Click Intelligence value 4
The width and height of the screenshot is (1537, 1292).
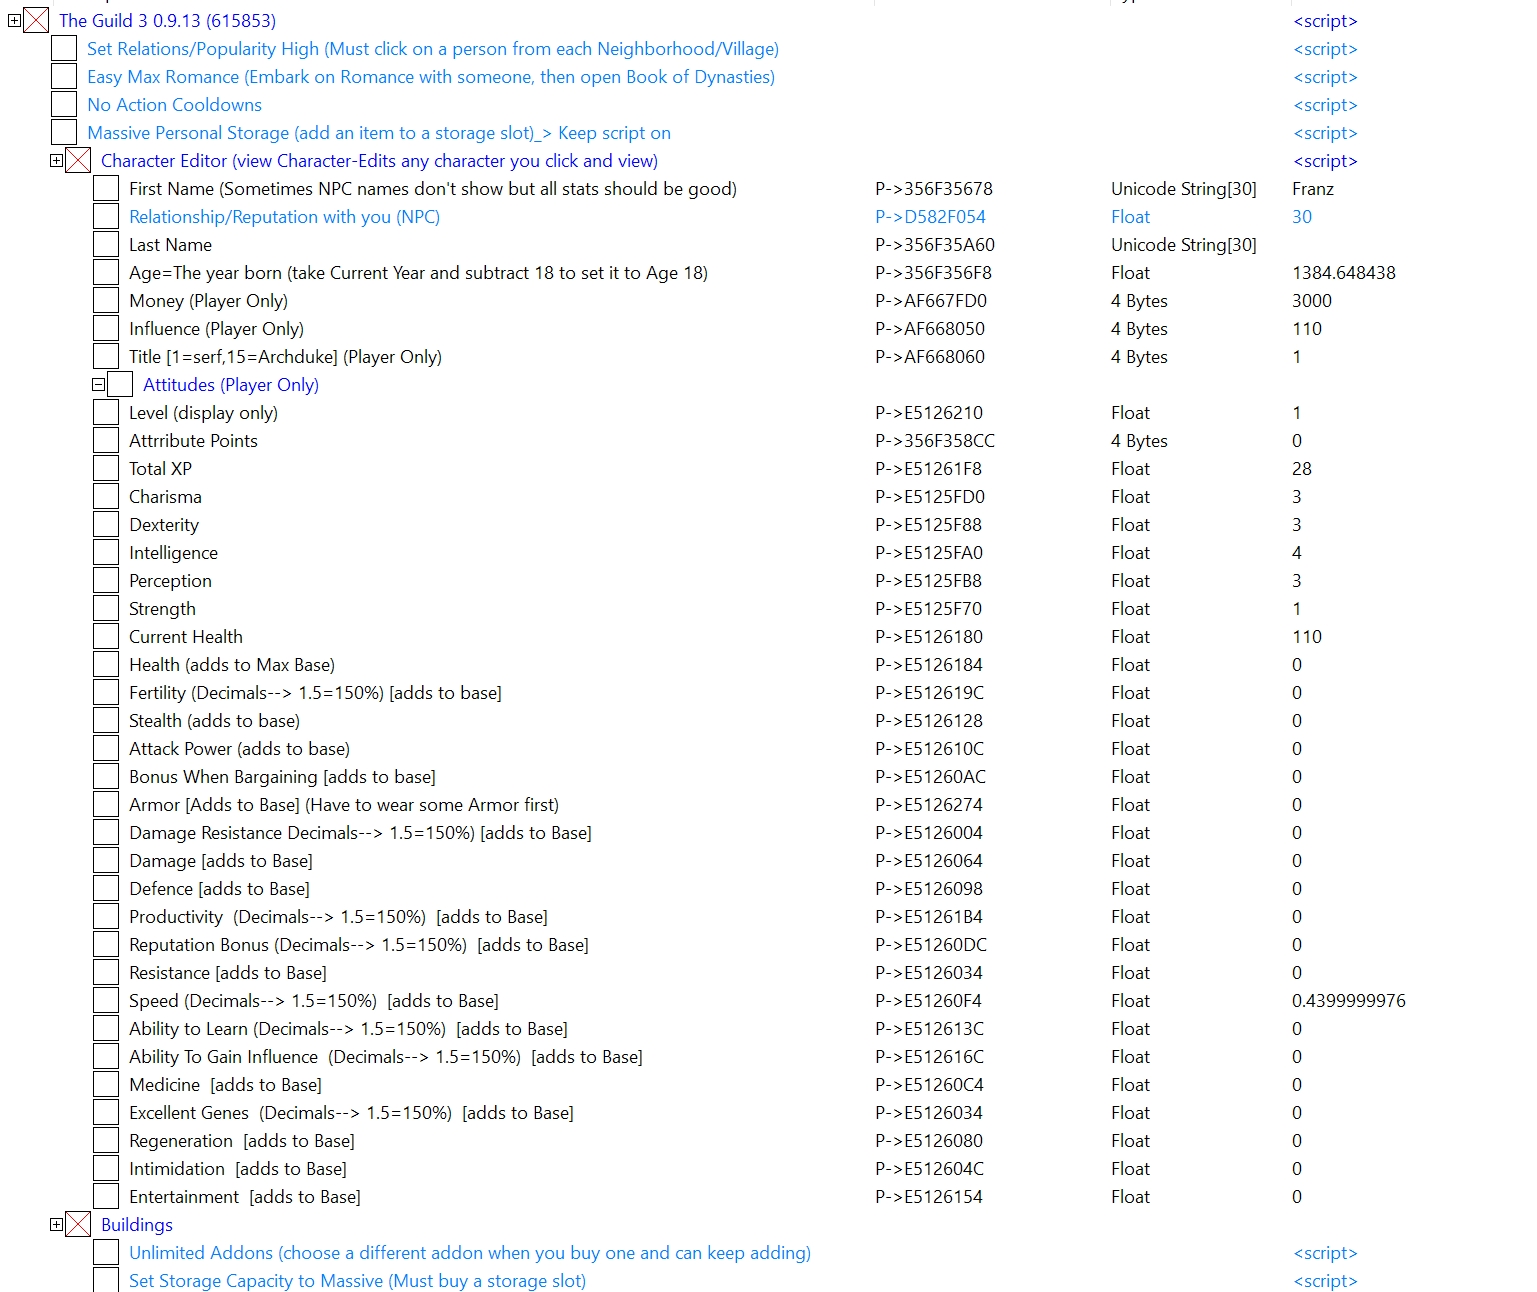click(x=1297, y=552)
